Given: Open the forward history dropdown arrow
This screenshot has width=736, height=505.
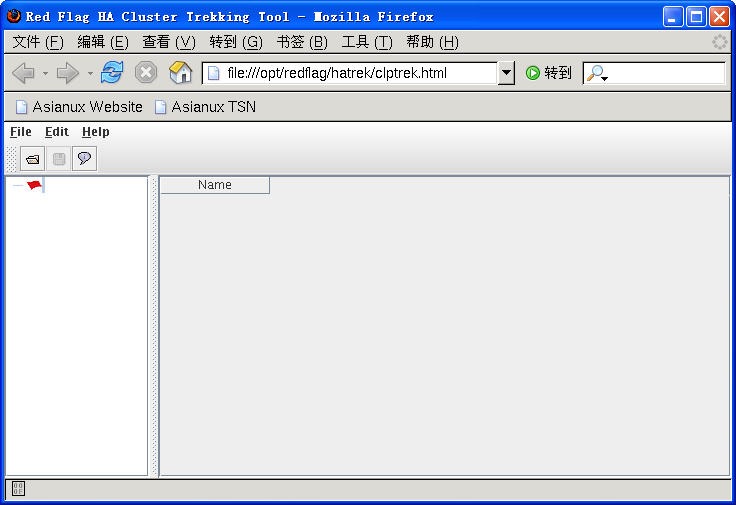Looking at the screenshot, I should click(x=90, y=74).
